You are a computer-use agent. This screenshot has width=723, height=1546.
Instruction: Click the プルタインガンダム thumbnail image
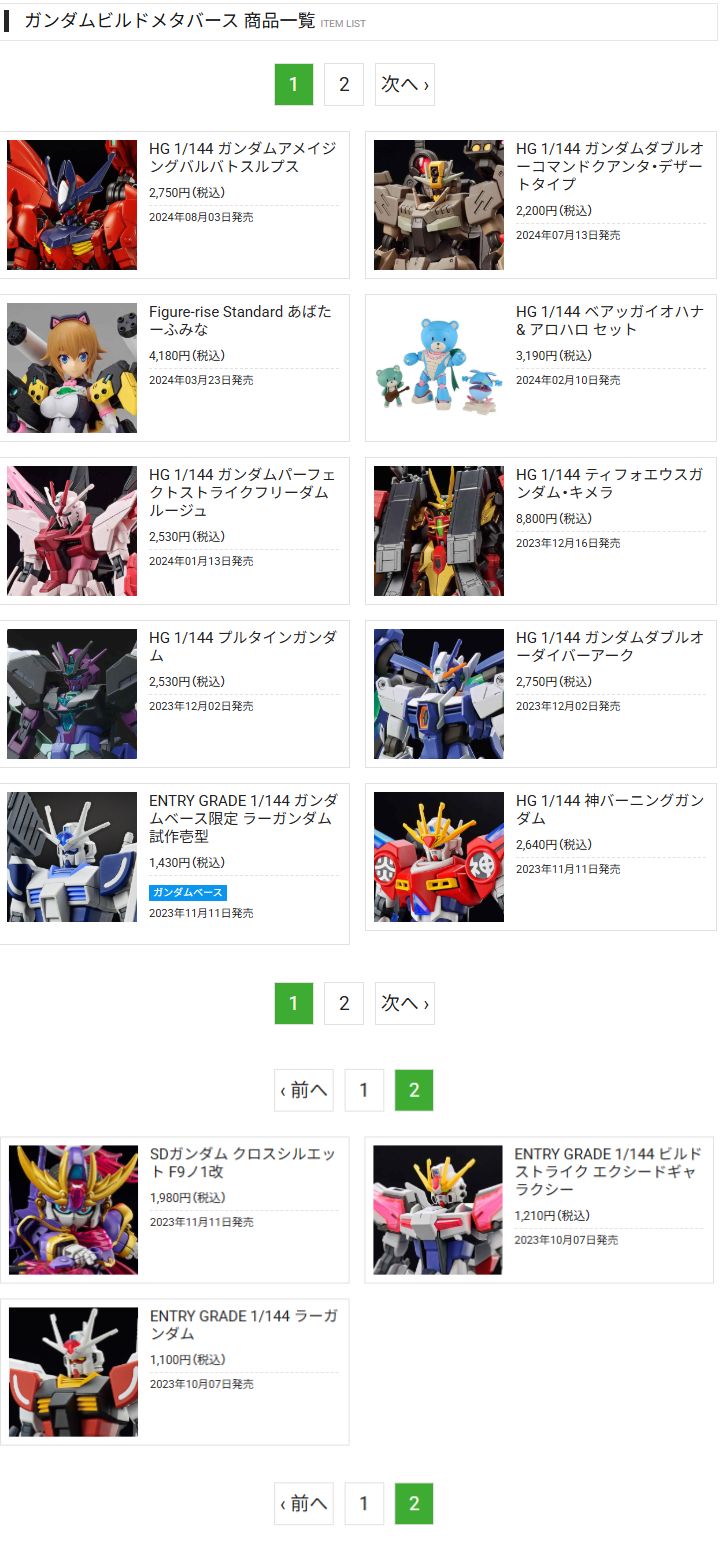click(72, 694)
